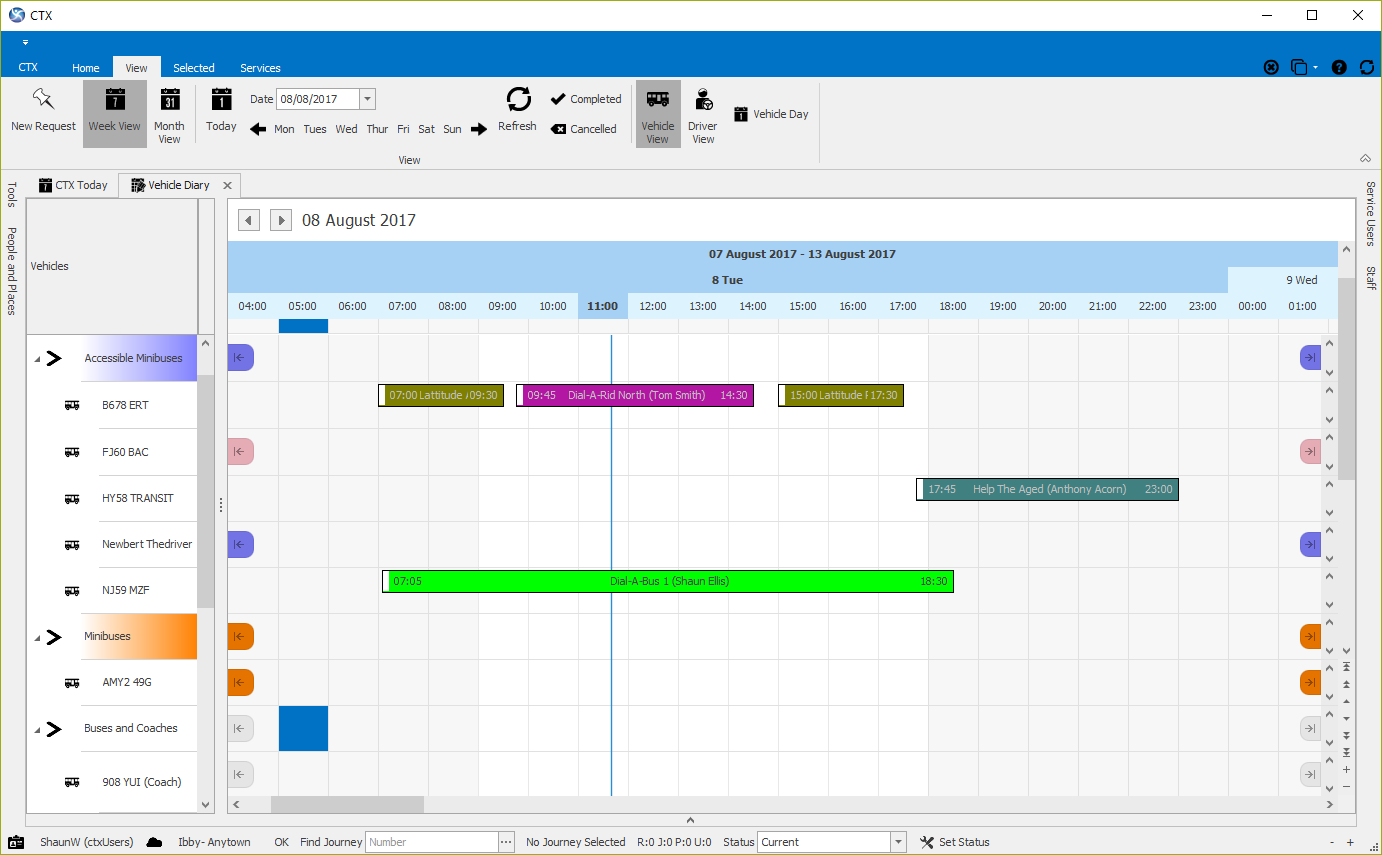Refresh the vehicle diary
Screen dimensions: 1382x855
coord(517,110)
